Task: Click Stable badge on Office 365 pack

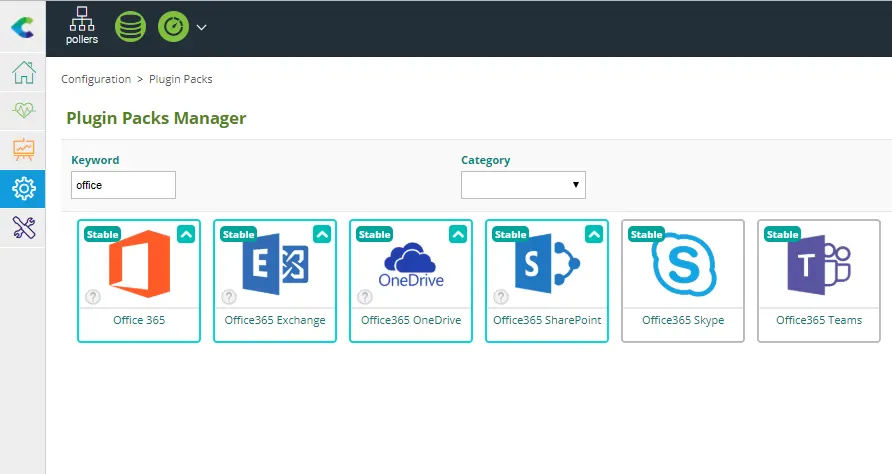Action: 102,234
